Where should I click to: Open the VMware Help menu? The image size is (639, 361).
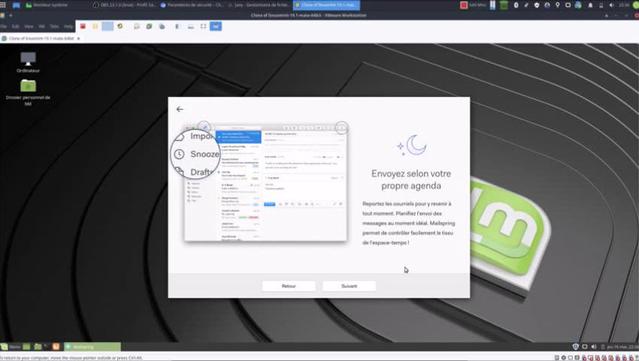coord(68,26)
